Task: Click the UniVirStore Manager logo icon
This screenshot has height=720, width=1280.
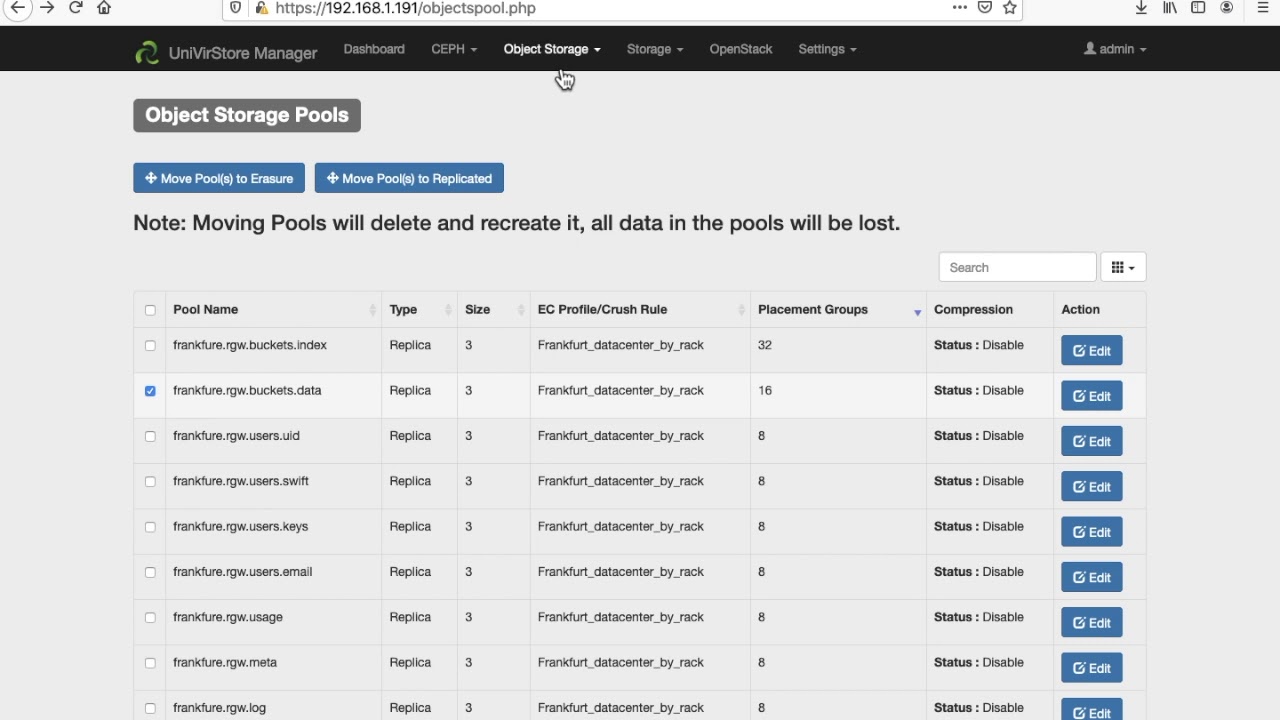Action: [x=147, y=52]
